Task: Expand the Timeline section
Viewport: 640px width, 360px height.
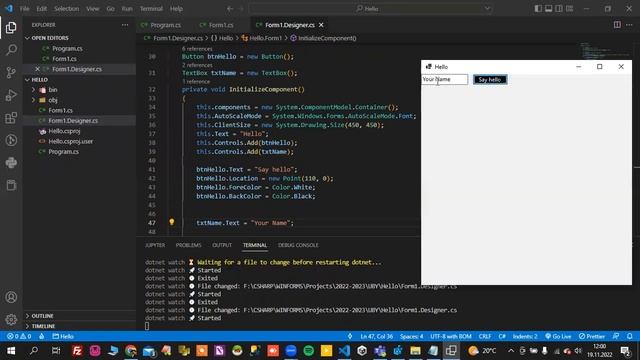Action: (43, 326)
